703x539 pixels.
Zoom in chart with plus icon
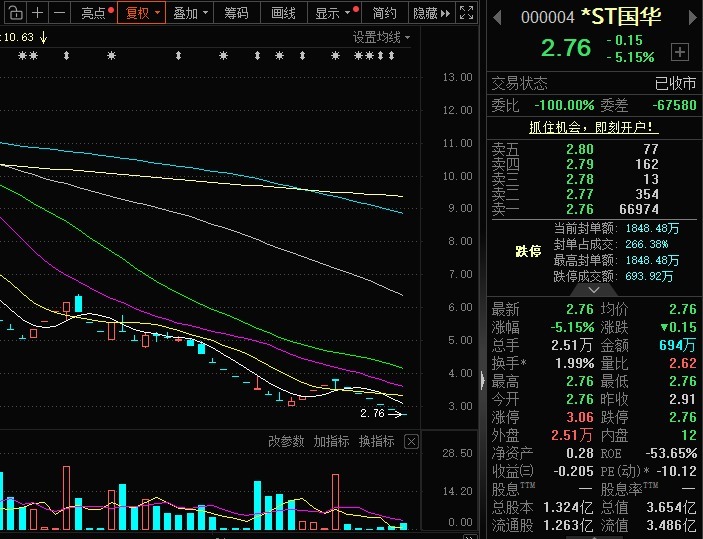[38, 13]
